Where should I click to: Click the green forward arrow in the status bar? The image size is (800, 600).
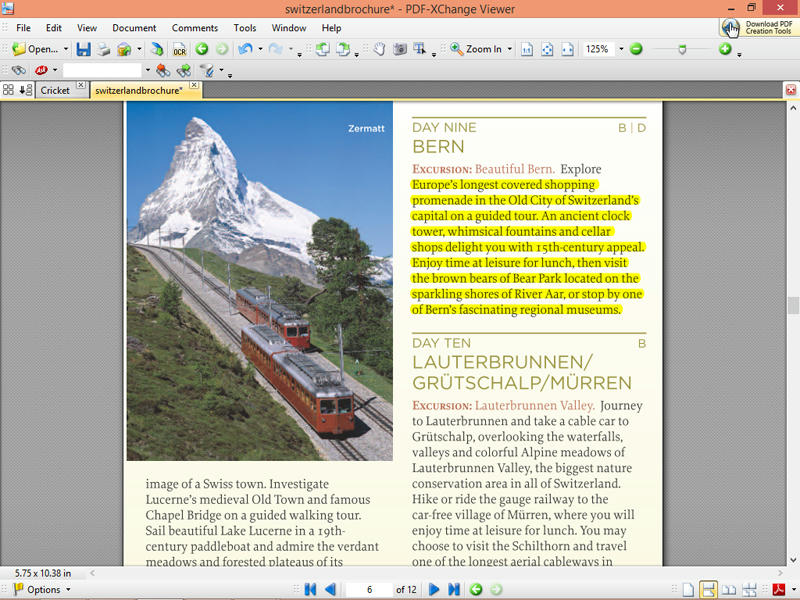pos(495,589)
